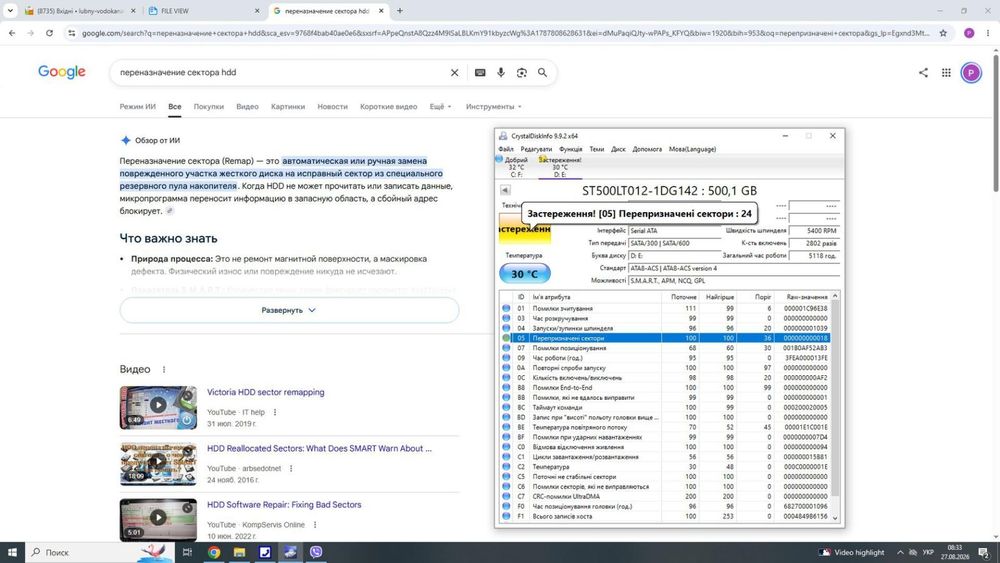Open the Chrome profile icon in the toolbar
1000x563 pixels.
point(969,33)
